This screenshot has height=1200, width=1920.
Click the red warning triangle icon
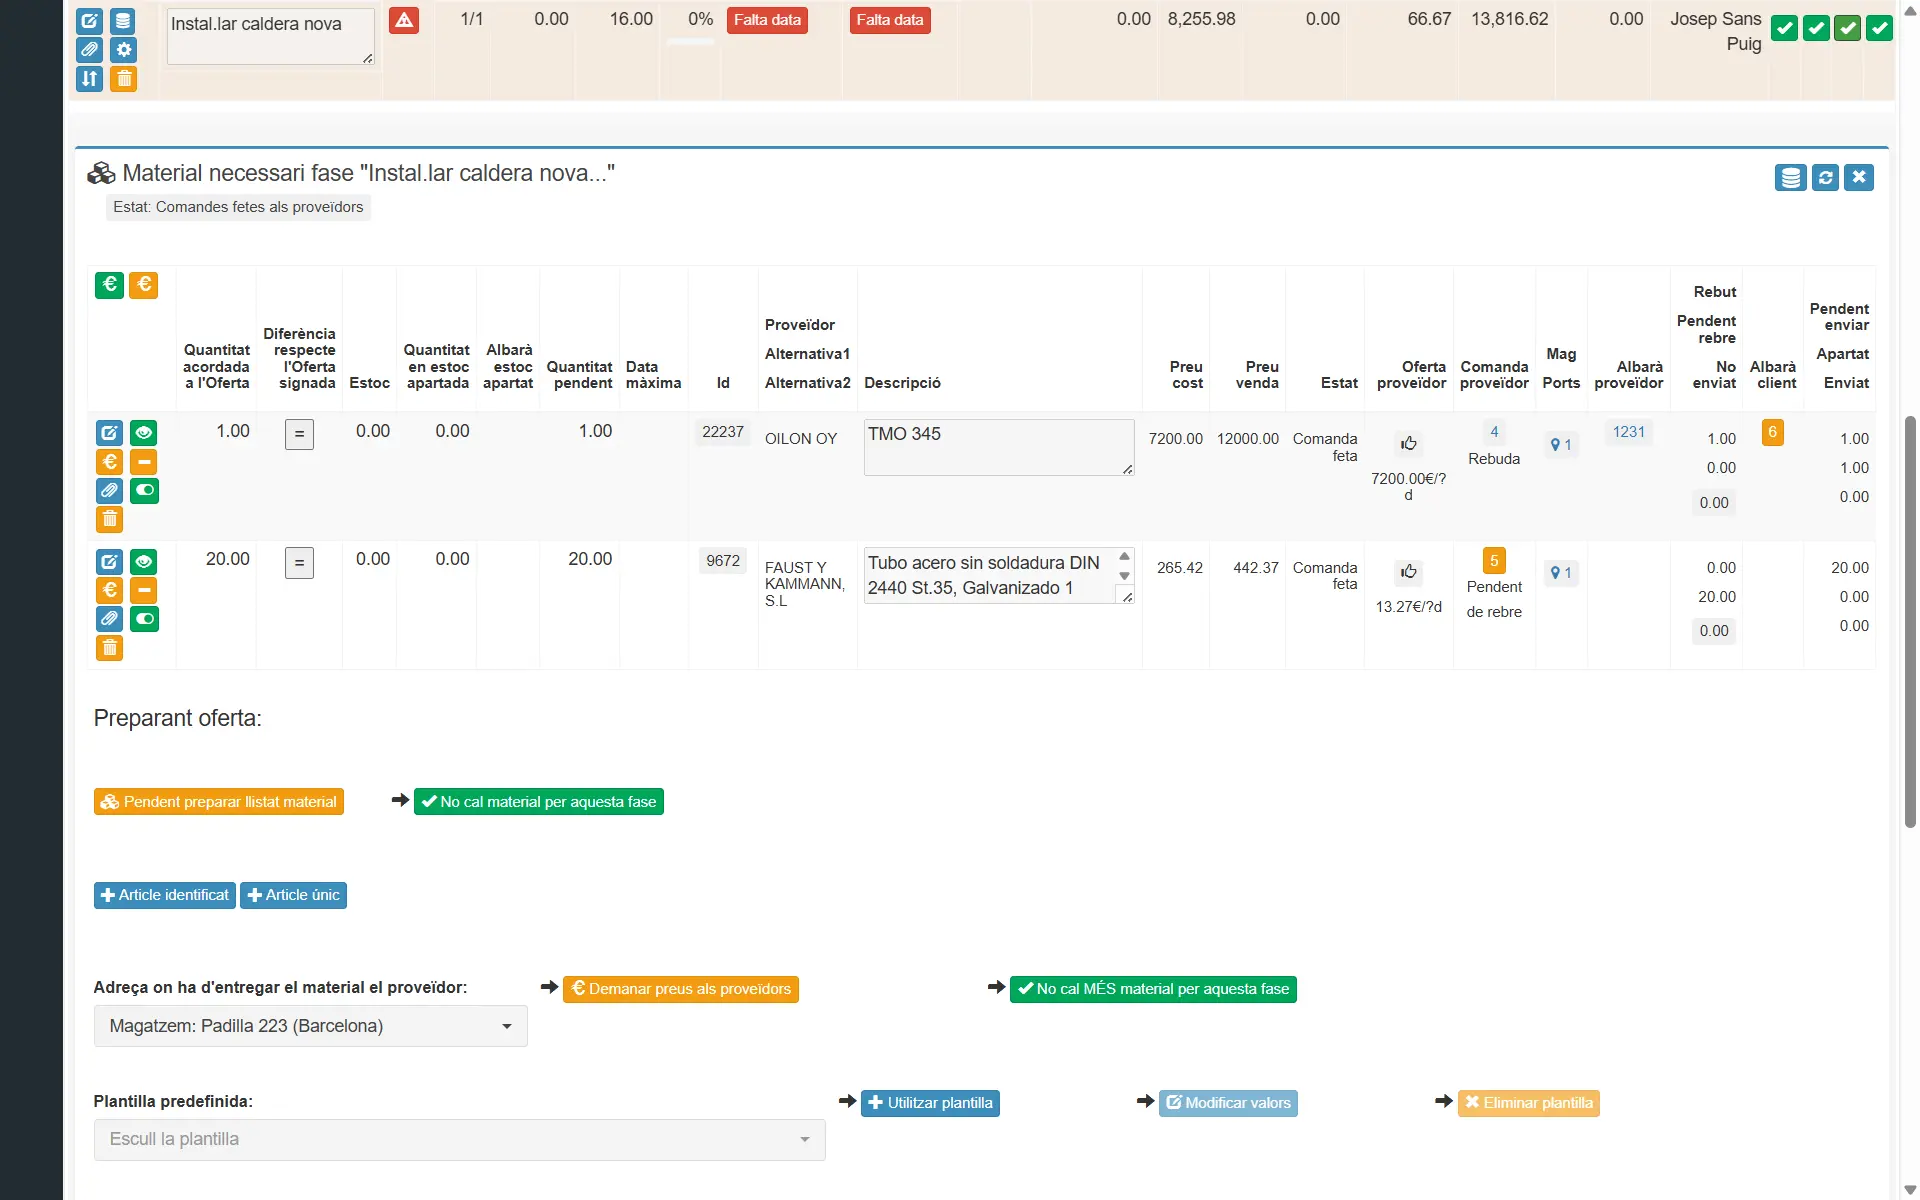(404, 20)
